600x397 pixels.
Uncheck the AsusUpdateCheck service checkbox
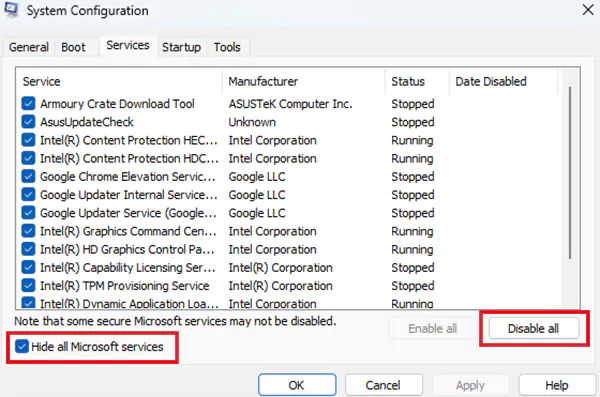tap(28, 122)
